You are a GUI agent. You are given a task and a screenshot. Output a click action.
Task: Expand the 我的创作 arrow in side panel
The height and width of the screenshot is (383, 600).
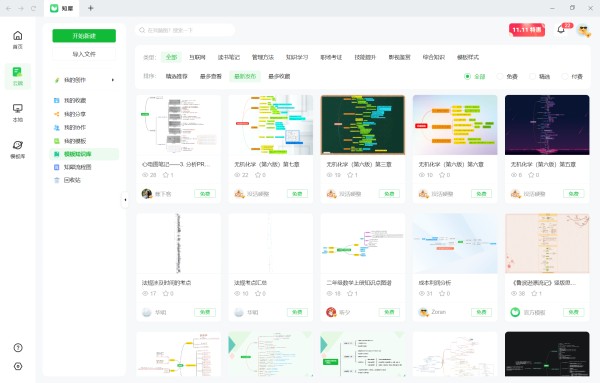[x=112, y=80]
